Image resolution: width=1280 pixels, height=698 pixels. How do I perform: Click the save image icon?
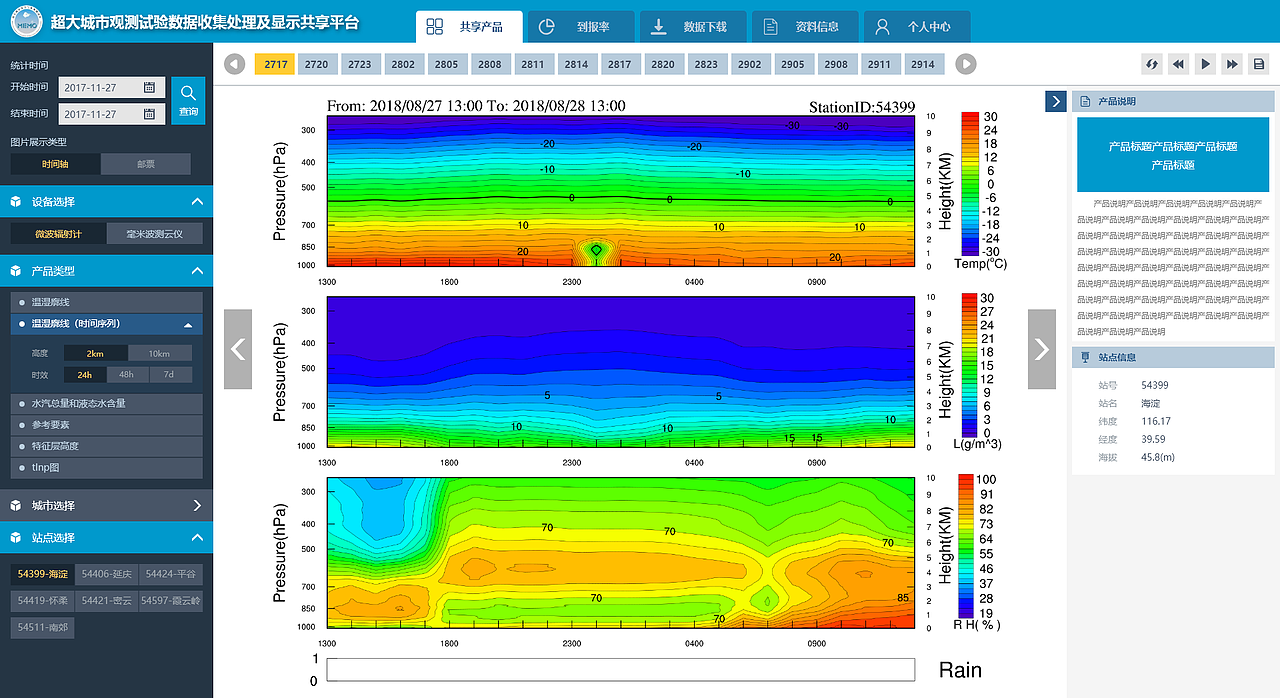tap(1260, 64)
